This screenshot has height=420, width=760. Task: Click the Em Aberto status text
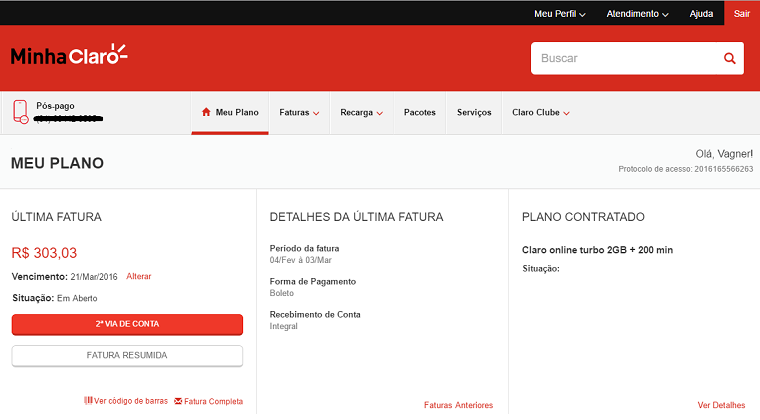pos(77,298)
